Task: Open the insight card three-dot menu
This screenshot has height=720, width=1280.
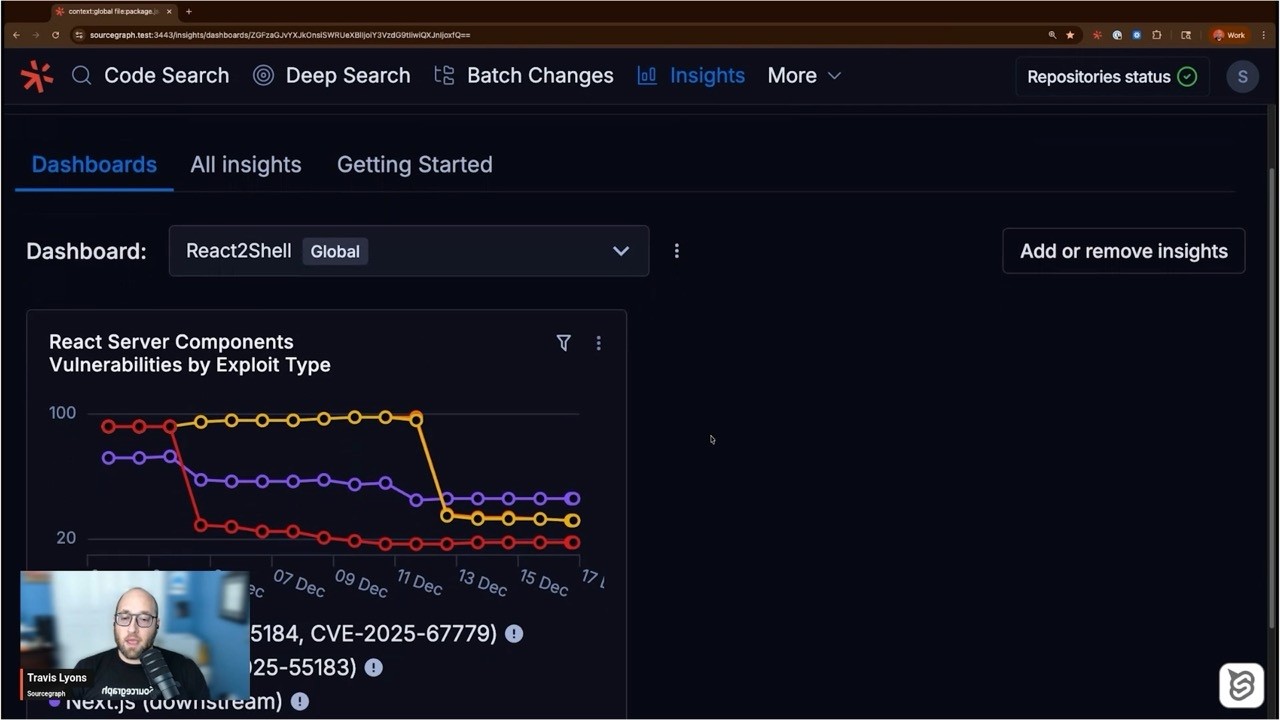Action: coord(598,343)
